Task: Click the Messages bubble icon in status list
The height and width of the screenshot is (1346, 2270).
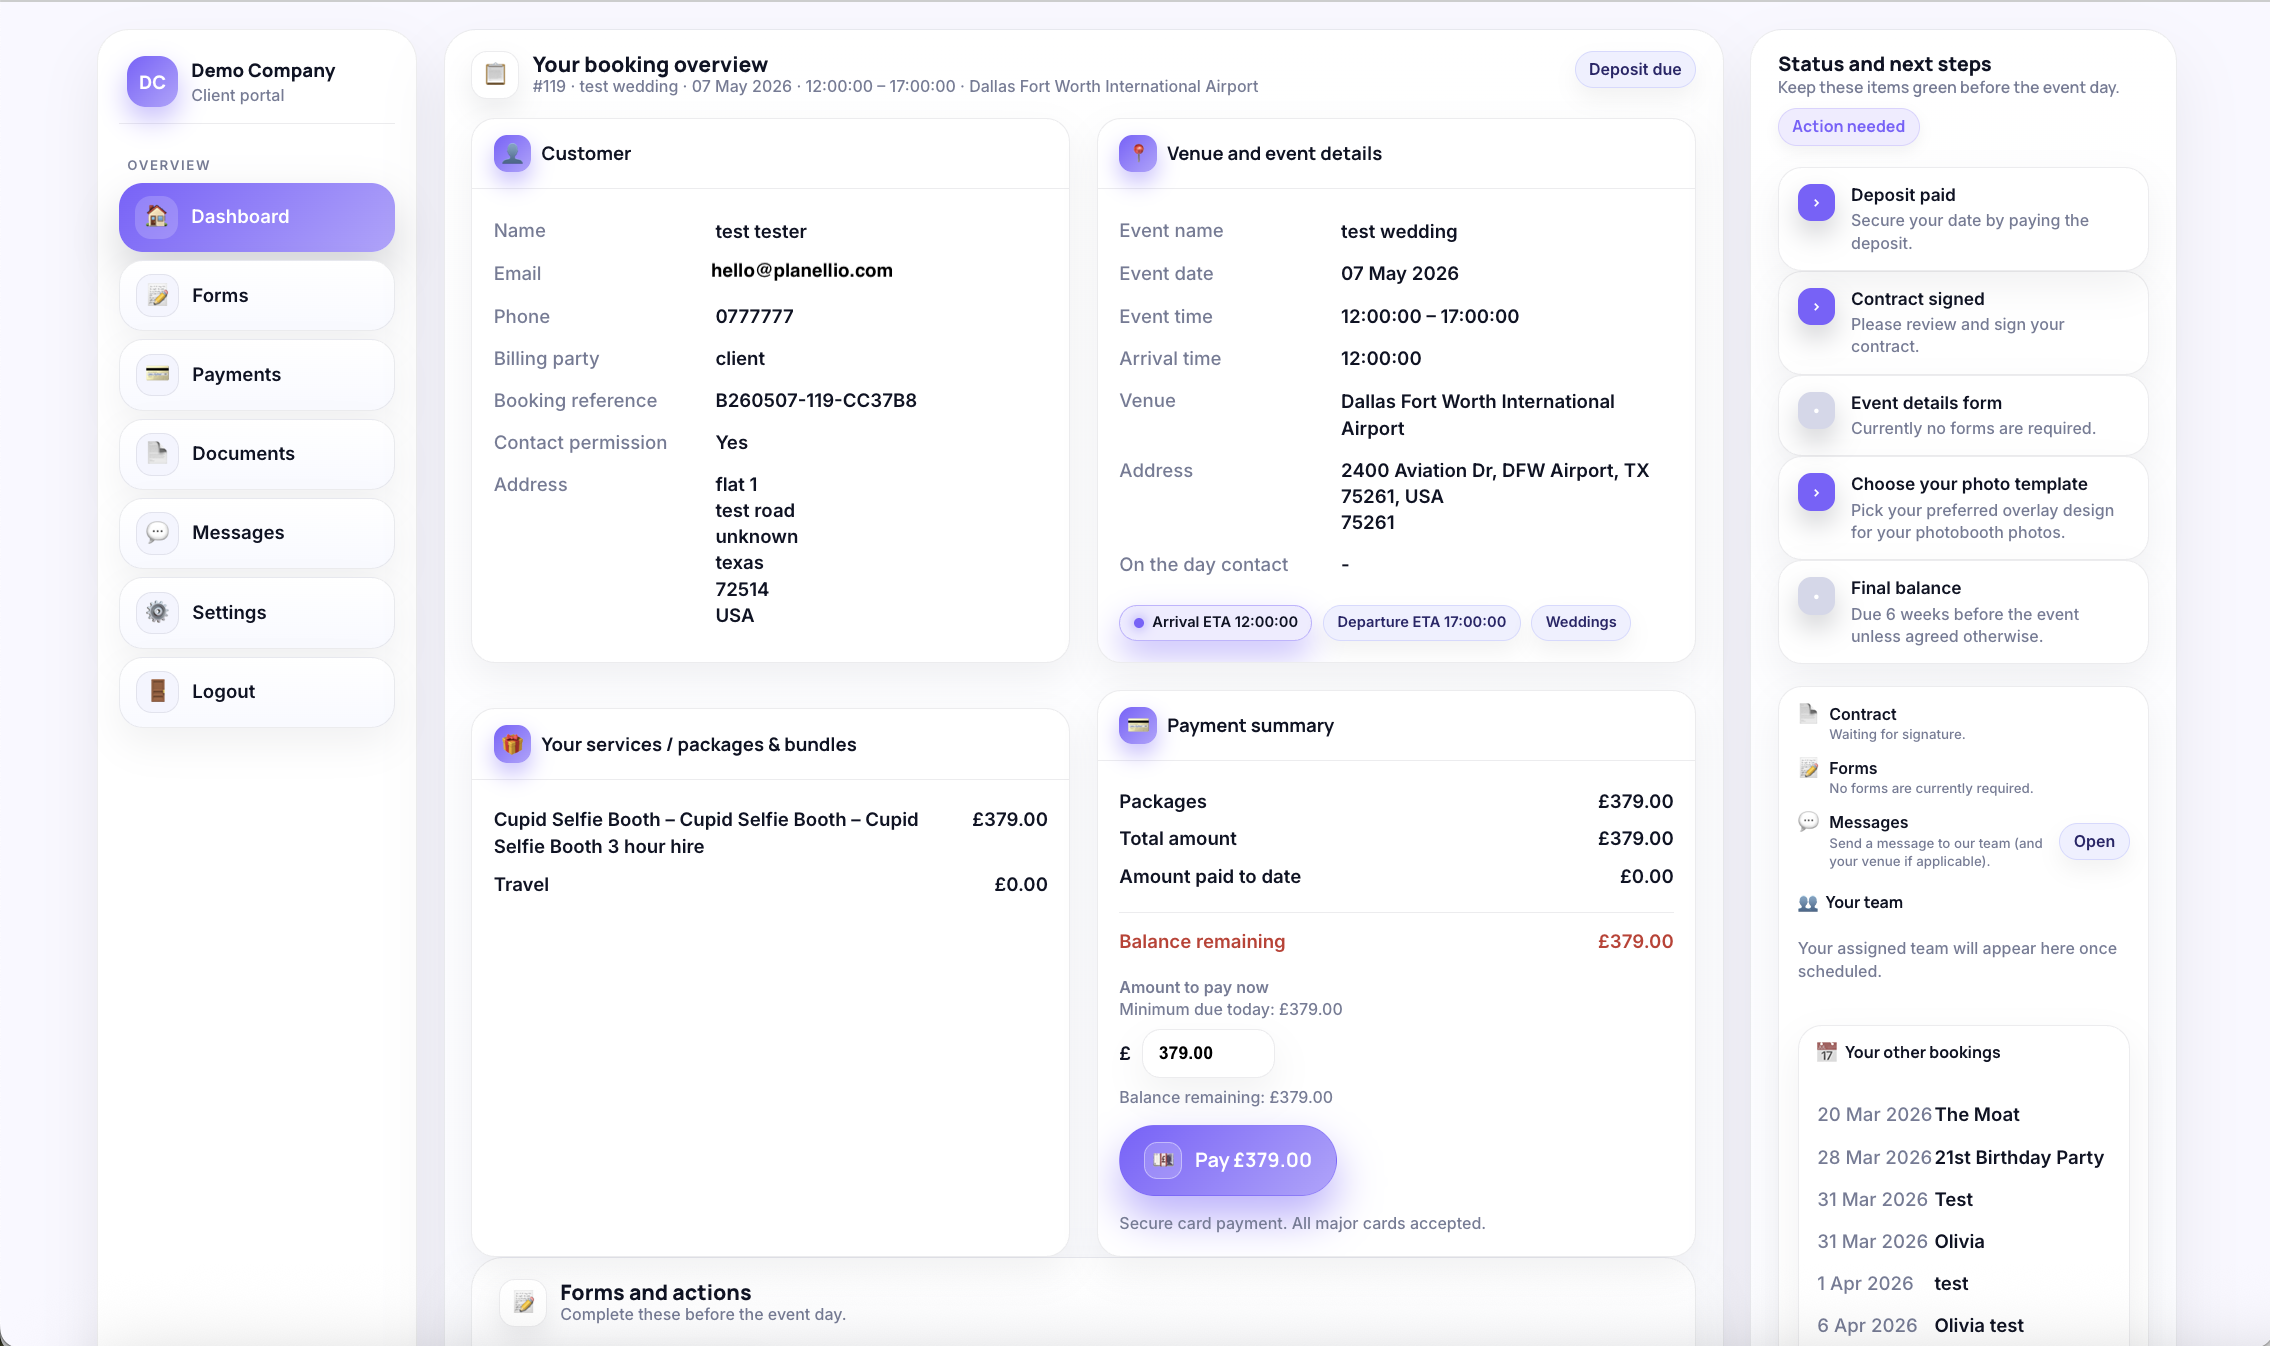Action: 1808,822
